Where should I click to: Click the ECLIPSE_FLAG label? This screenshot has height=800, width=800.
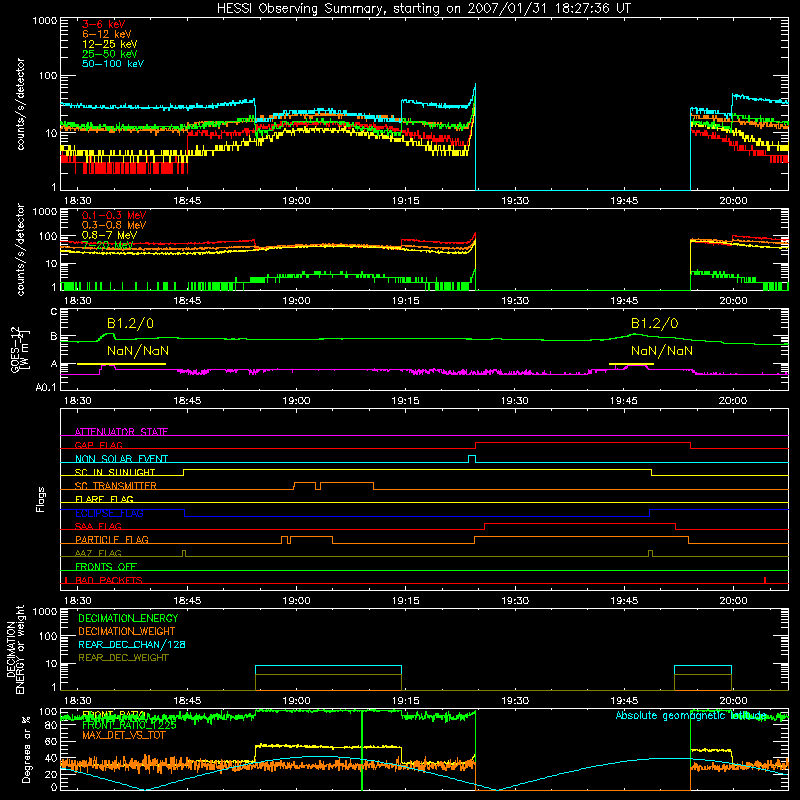tap(109, 513)
